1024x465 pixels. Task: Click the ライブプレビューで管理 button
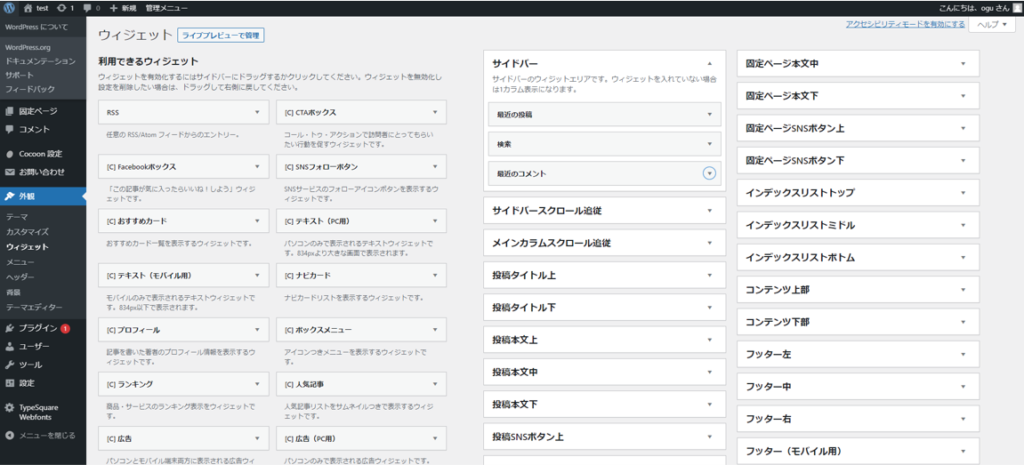click(221, 36)
